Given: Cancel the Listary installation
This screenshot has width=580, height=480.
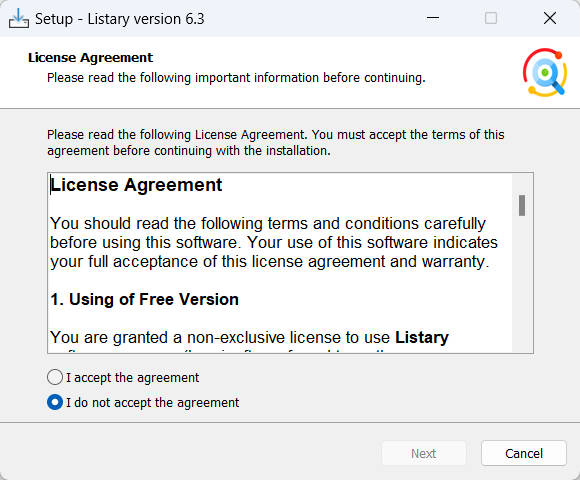Looking at the screenshot, I should [x=524, y=453].
